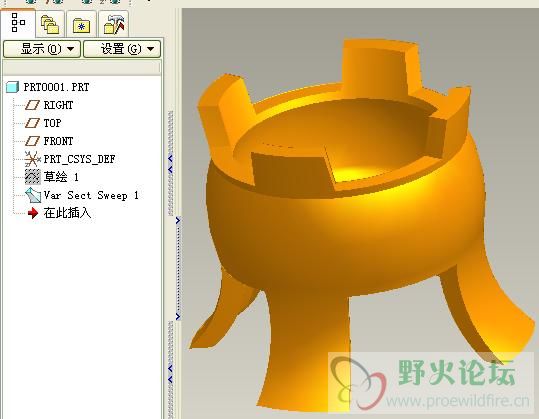The image size is (539, 419).
Task: Open the Connections tab with hammer icon
Action: point(113,24)
